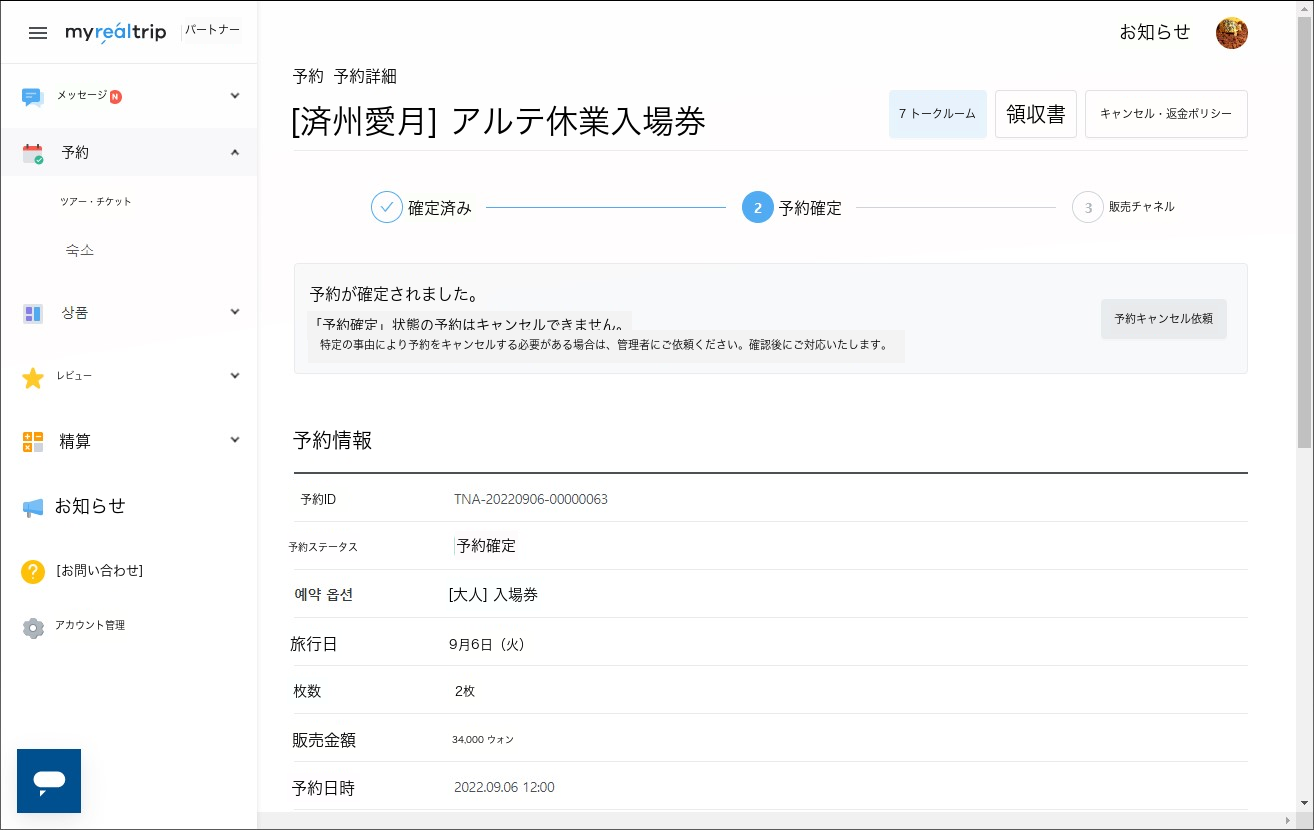The image size is (1314, 830).
Task: Click the step 2 予約確定 circle
Action: [758, 207]
